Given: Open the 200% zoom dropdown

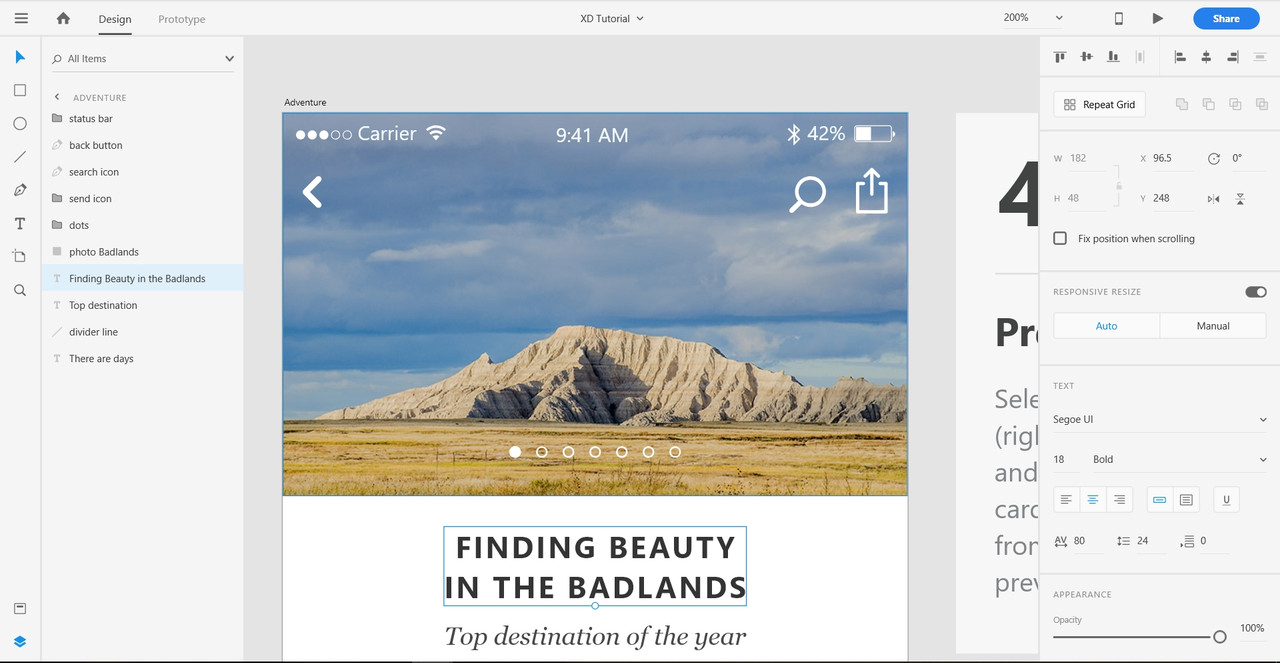Looking at the screenshot, I should [1033, 18].
